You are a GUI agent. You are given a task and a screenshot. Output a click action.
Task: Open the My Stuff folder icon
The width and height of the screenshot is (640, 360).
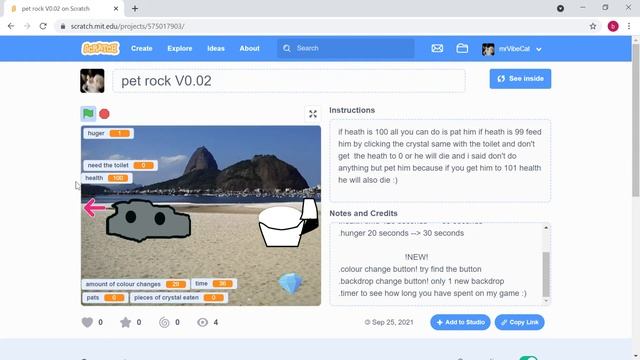pos(462,48)
